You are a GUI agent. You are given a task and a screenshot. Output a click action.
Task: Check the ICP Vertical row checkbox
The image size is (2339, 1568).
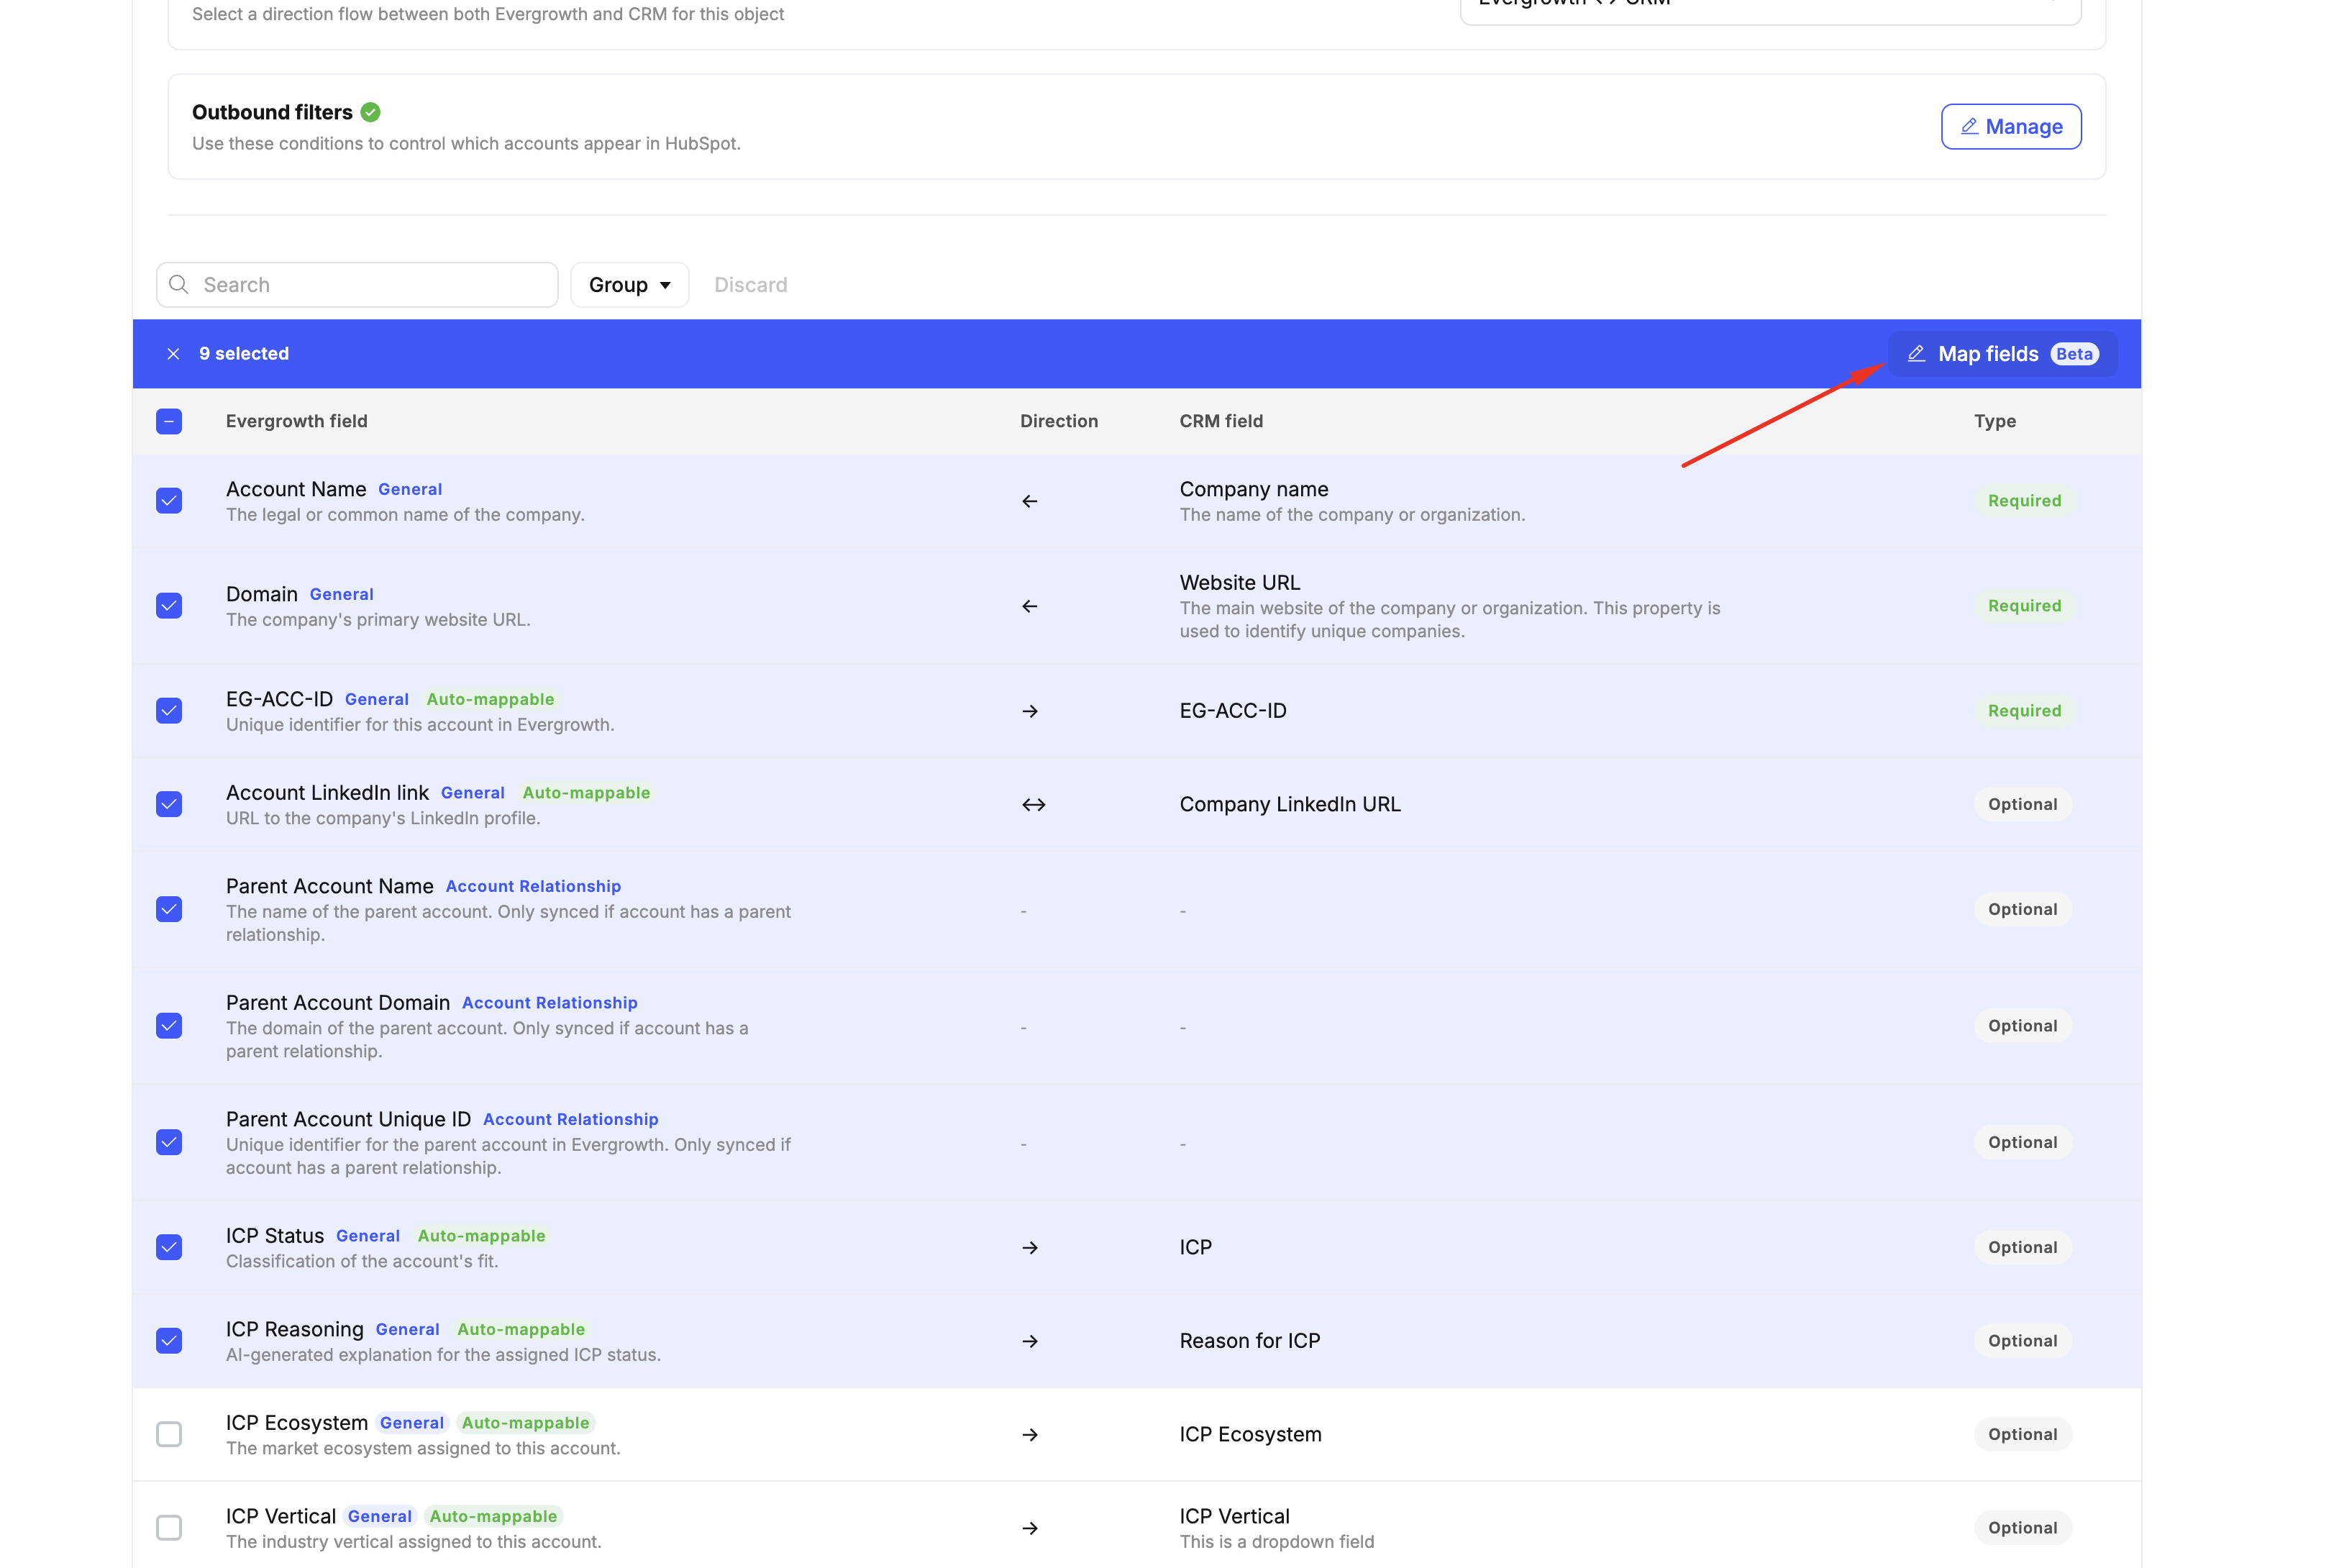tap(169, 1528)
